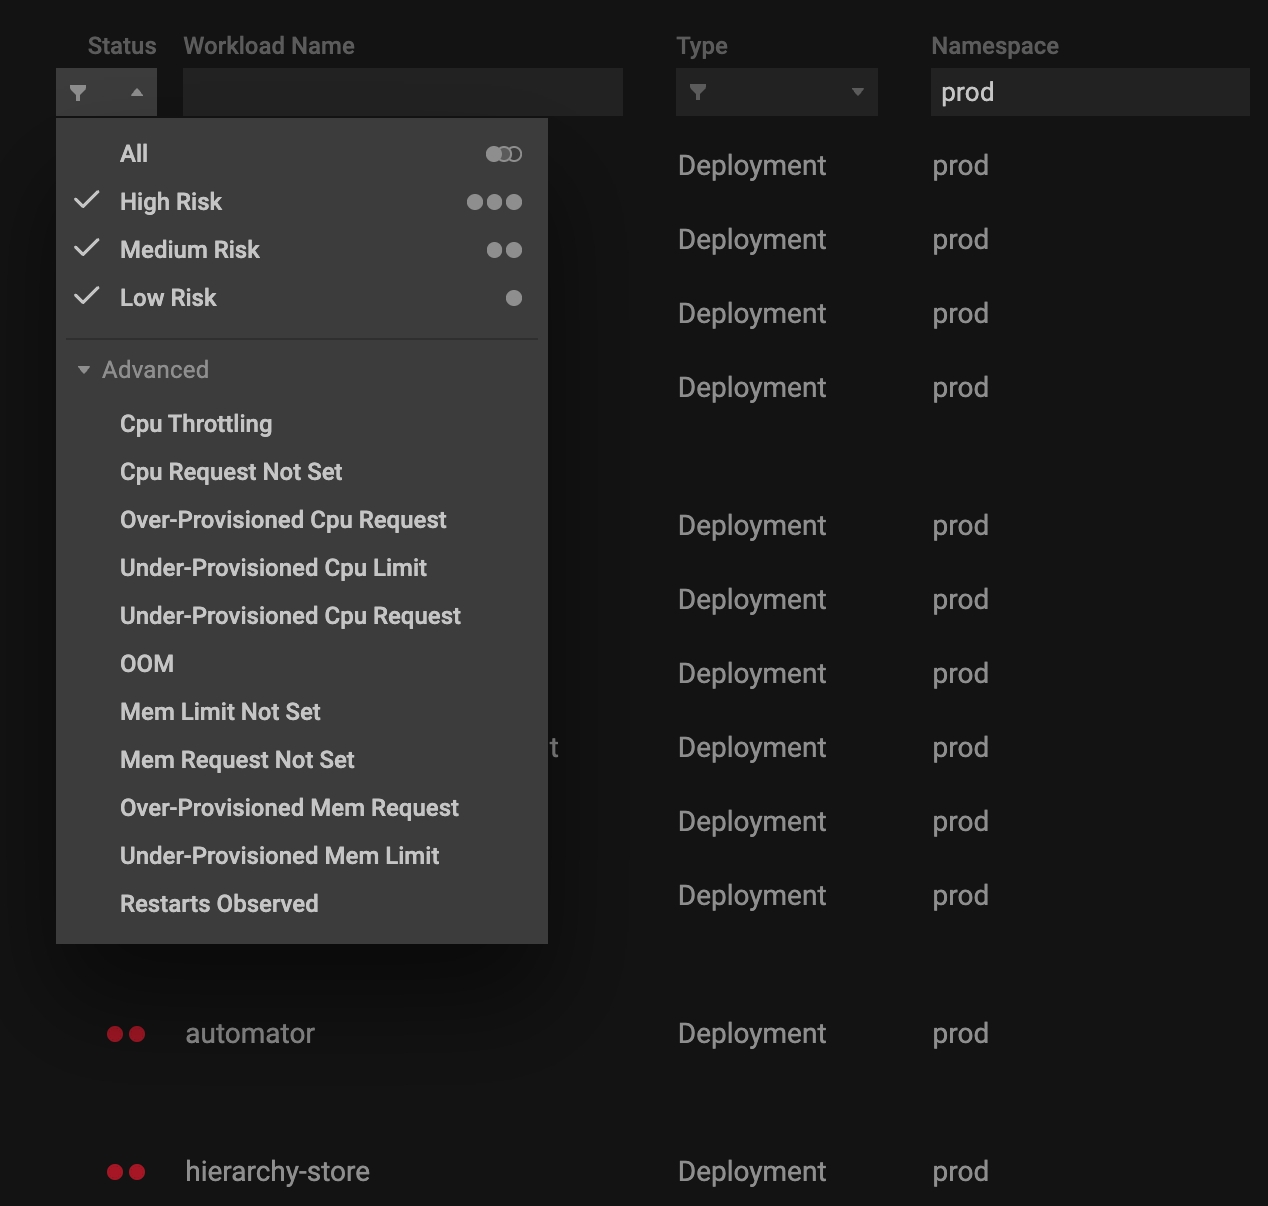Uncheck the Medium Risk filter option

(x=189, y=250)
